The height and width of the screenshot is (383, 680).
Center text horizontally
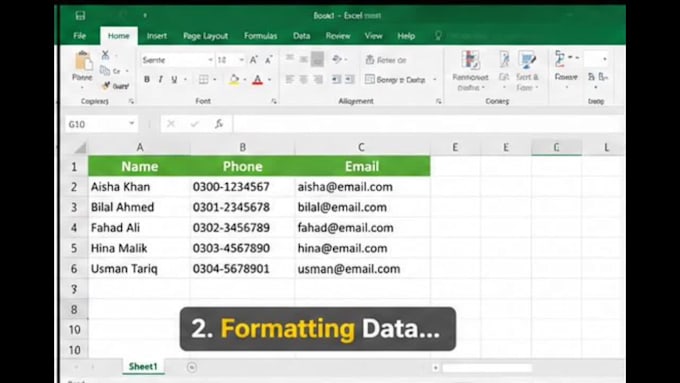[x=304, y=79]
